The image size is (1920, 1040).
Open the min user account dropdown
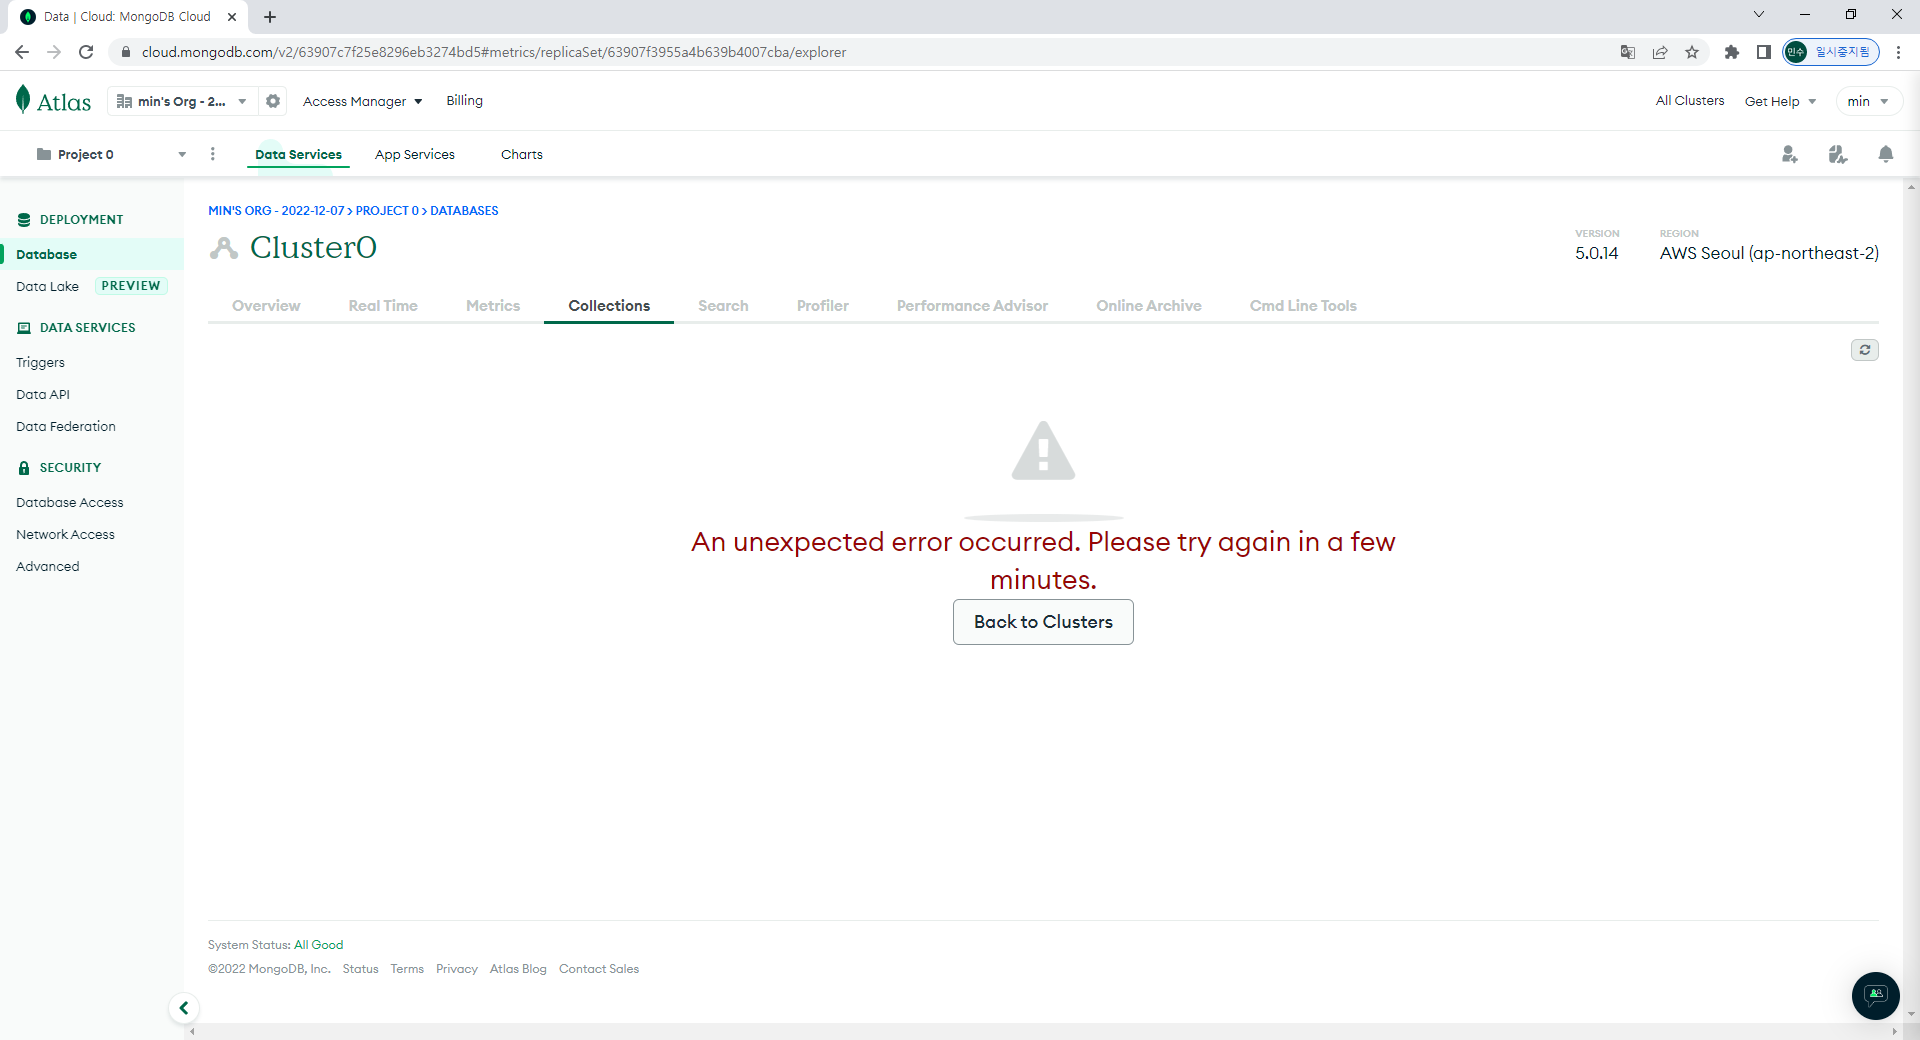point(1868,101)
